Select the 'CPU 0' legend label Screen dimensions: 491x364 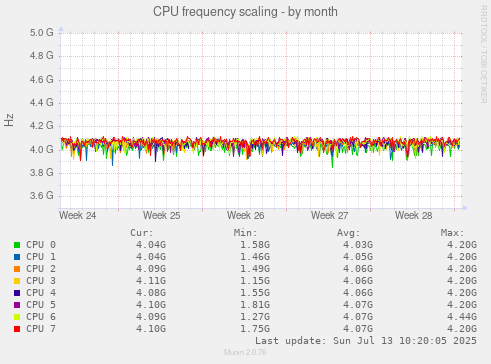[41, 245]
